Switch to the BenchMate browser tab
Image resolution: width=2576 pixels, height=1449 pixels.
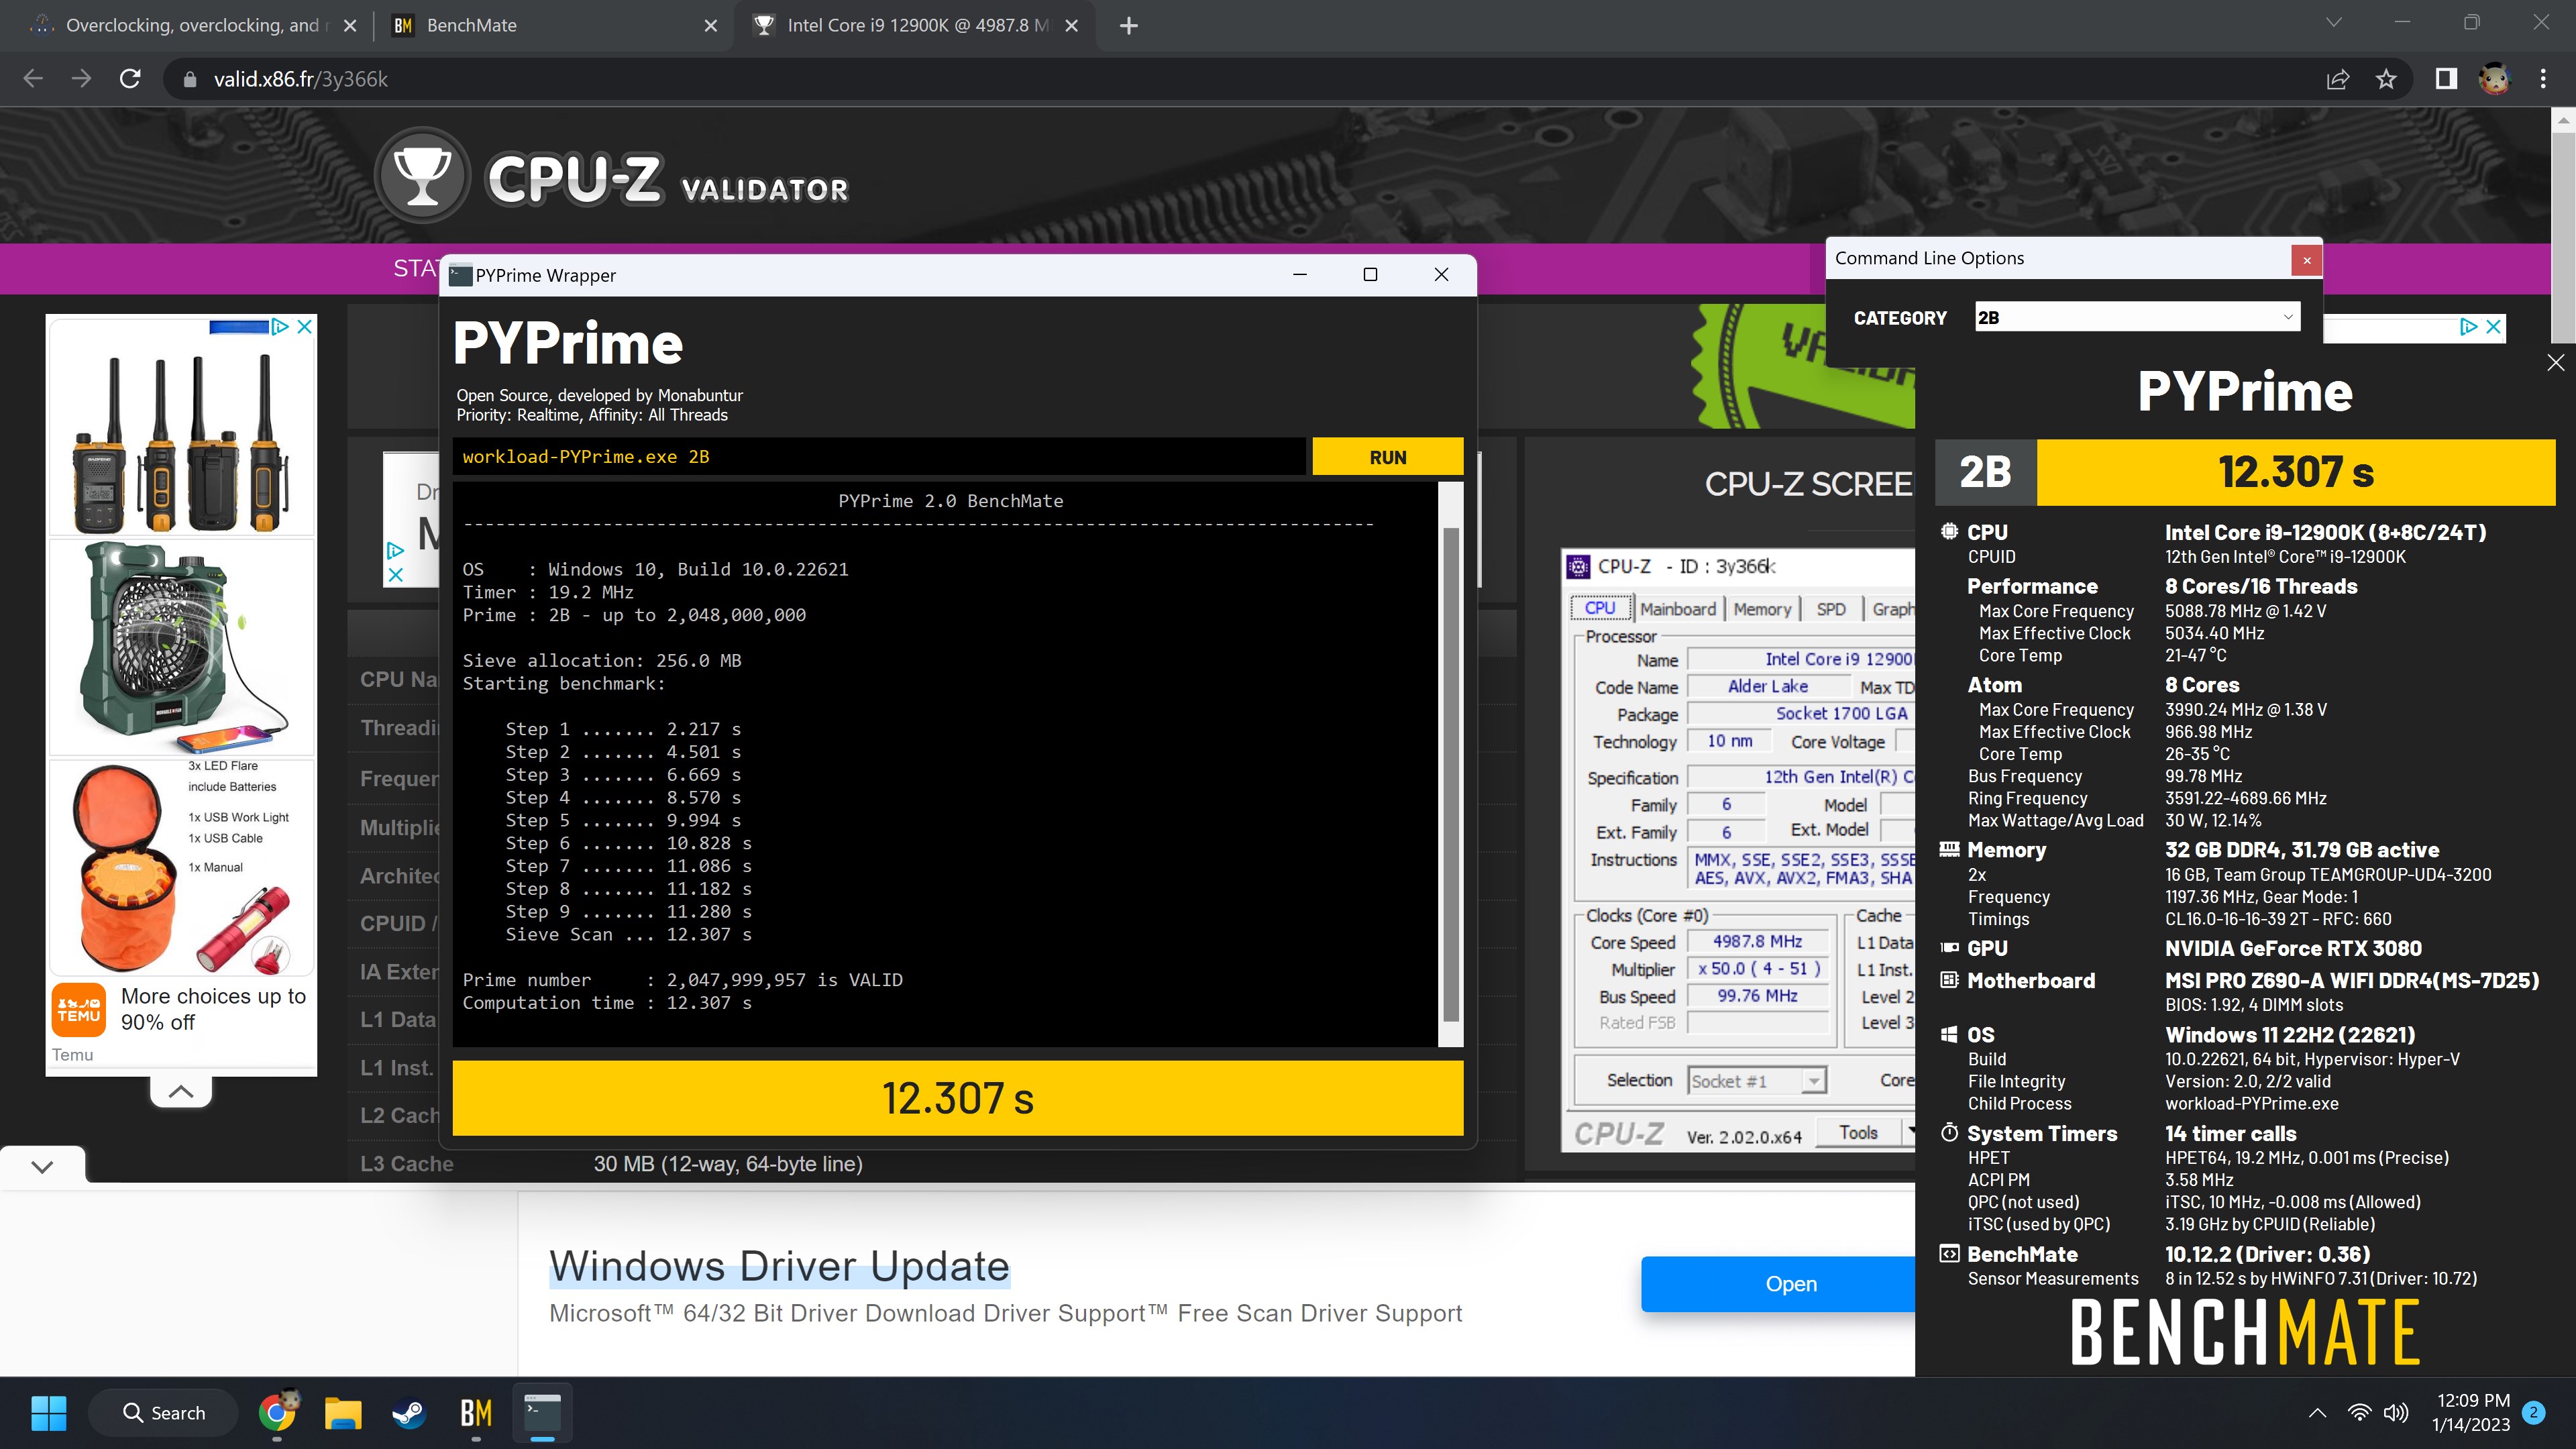(555, 25)
